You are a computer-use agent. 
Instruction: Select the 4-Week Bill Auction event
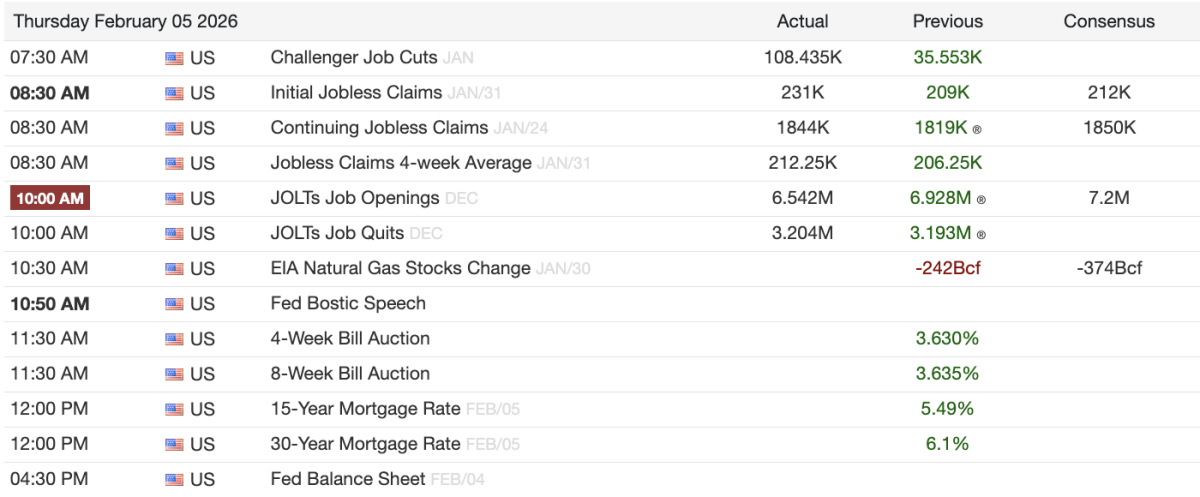[350, 338]
